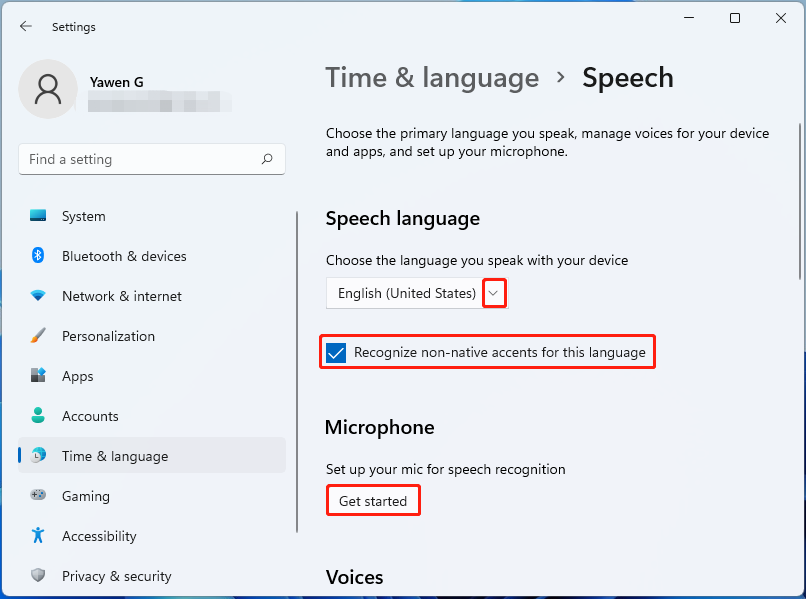The height and width of the screenshot is (599, 806).
Task: Click the Privacy & security shield icon
Action: click(x=38, y=576)
